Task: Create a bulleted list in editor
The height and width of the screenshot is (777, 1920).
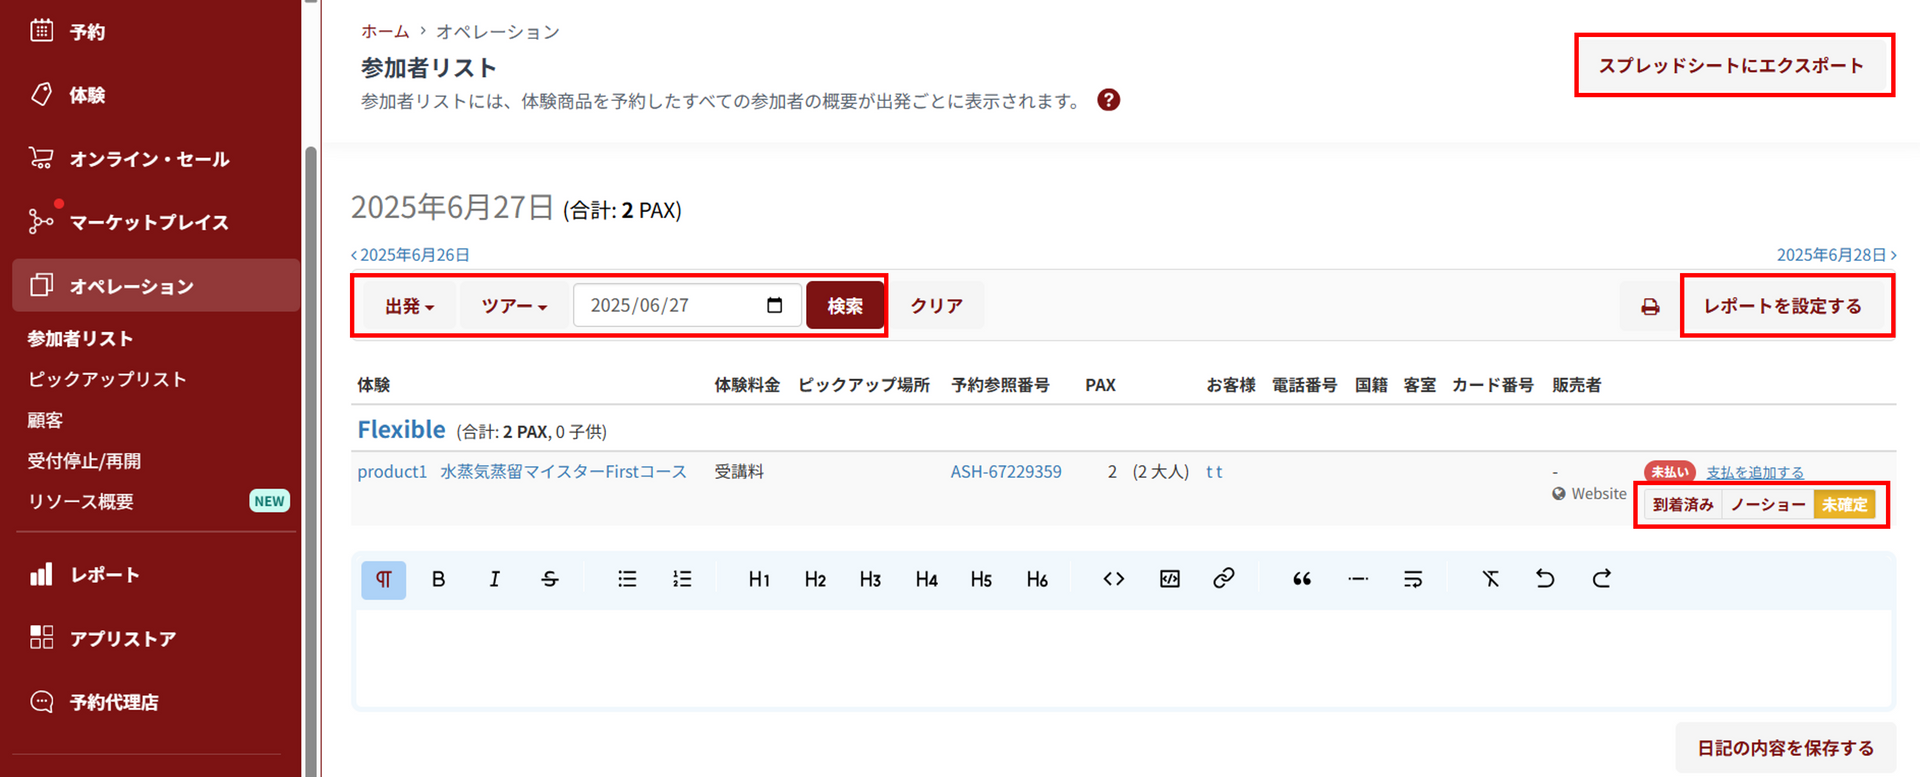Action: pyautogui.click(x=627, y=579)
